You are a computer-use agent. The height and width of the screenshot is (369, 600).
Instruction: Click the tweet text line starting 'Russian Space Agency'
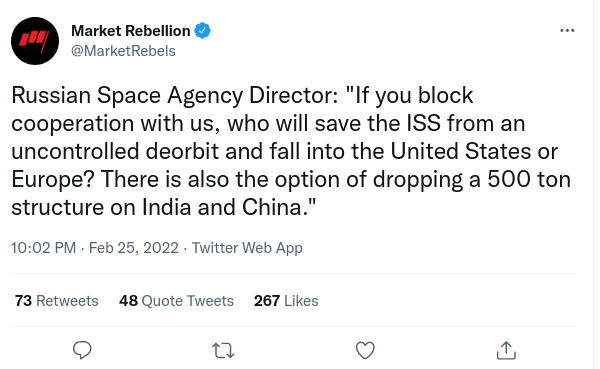(242, 95)
